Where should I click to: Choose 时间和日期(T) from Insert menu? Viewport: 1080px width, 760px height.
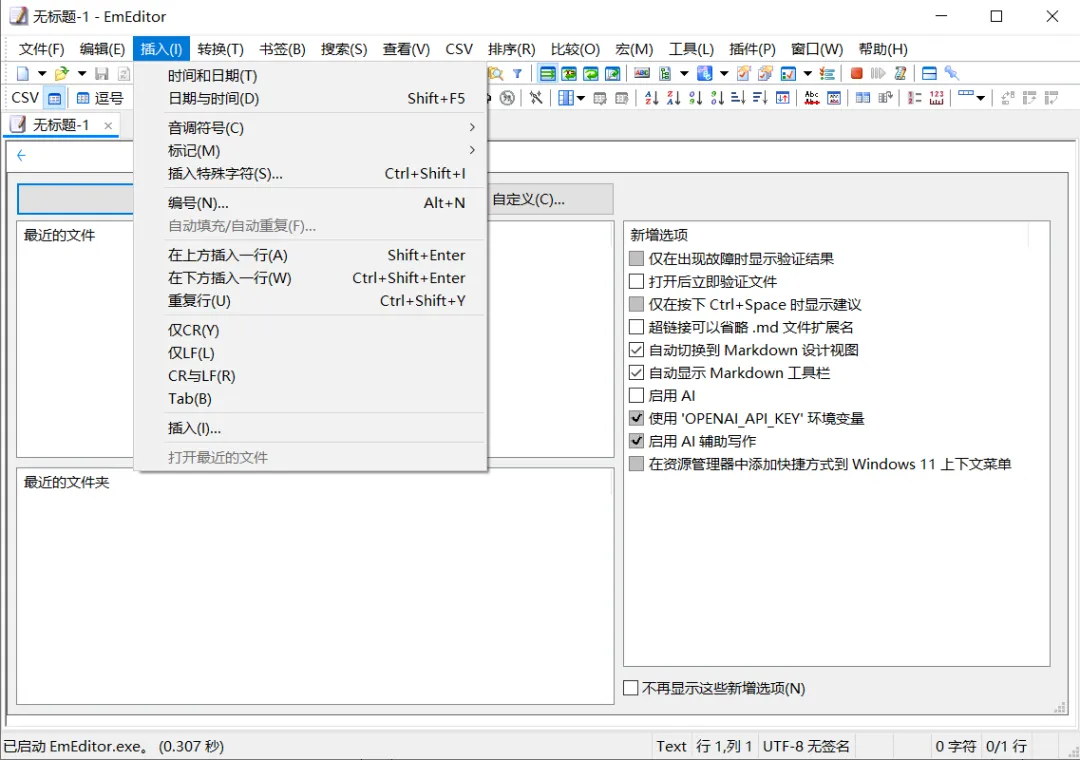[311, 76]
